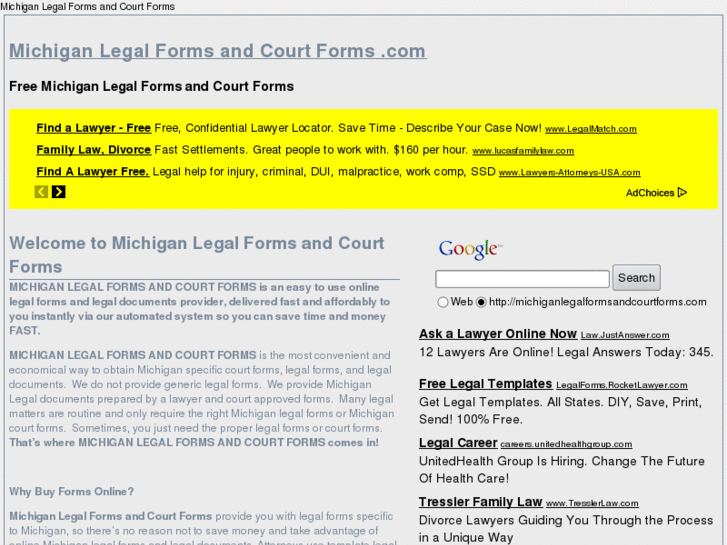Visit www.LegalMatch.com link
Image resolution: width=727 pixels, height=545 pixels.
click(591, 129)
